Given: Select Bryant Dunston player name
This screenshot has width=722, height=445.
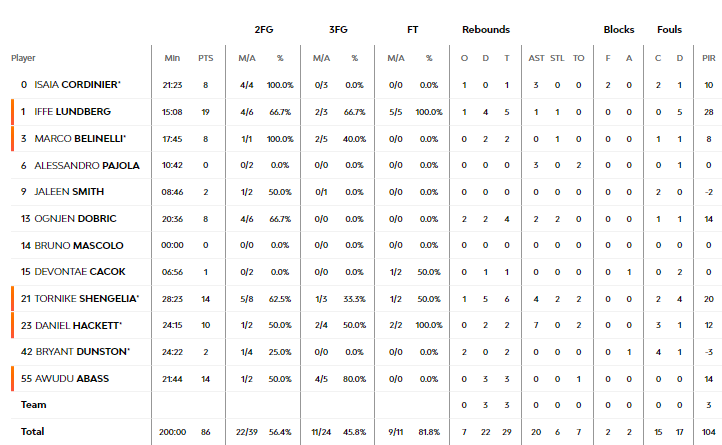Looking at the screenshot, I should tap(83, 351).
